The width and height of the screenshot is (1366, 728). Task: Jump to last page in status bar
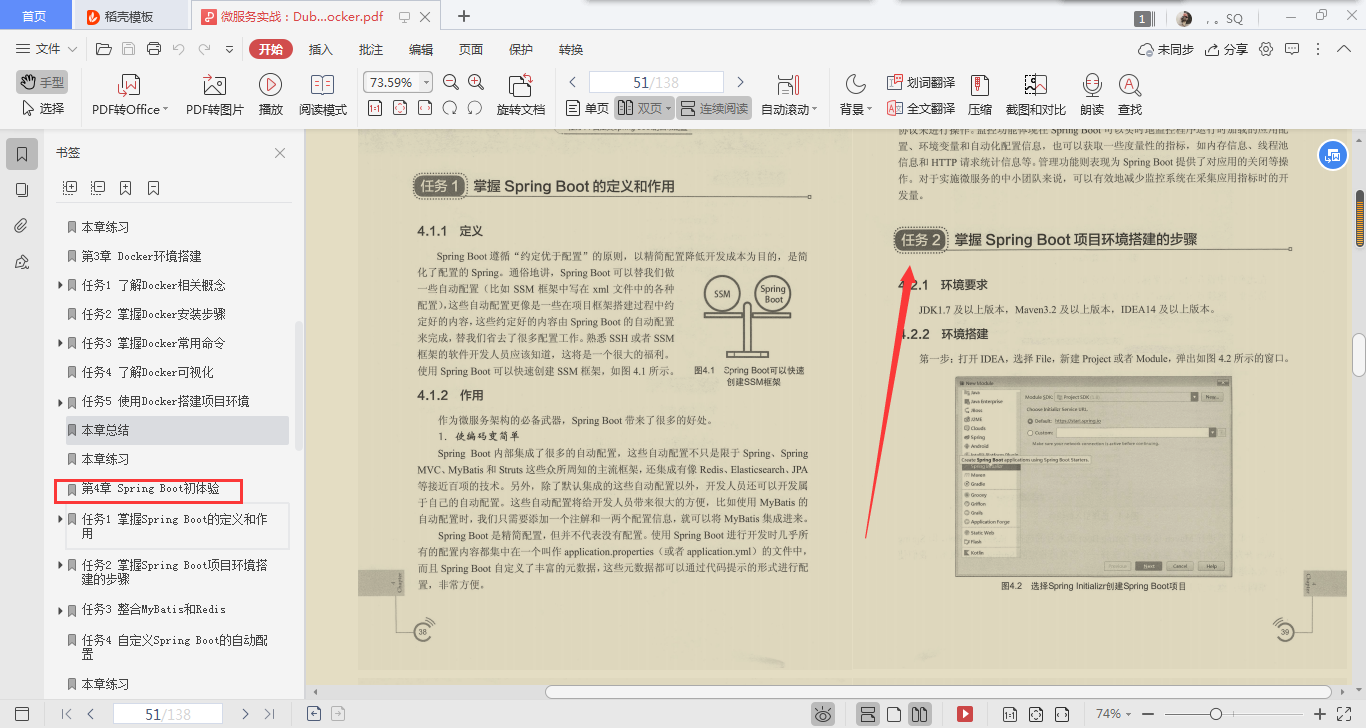point(269,714)
